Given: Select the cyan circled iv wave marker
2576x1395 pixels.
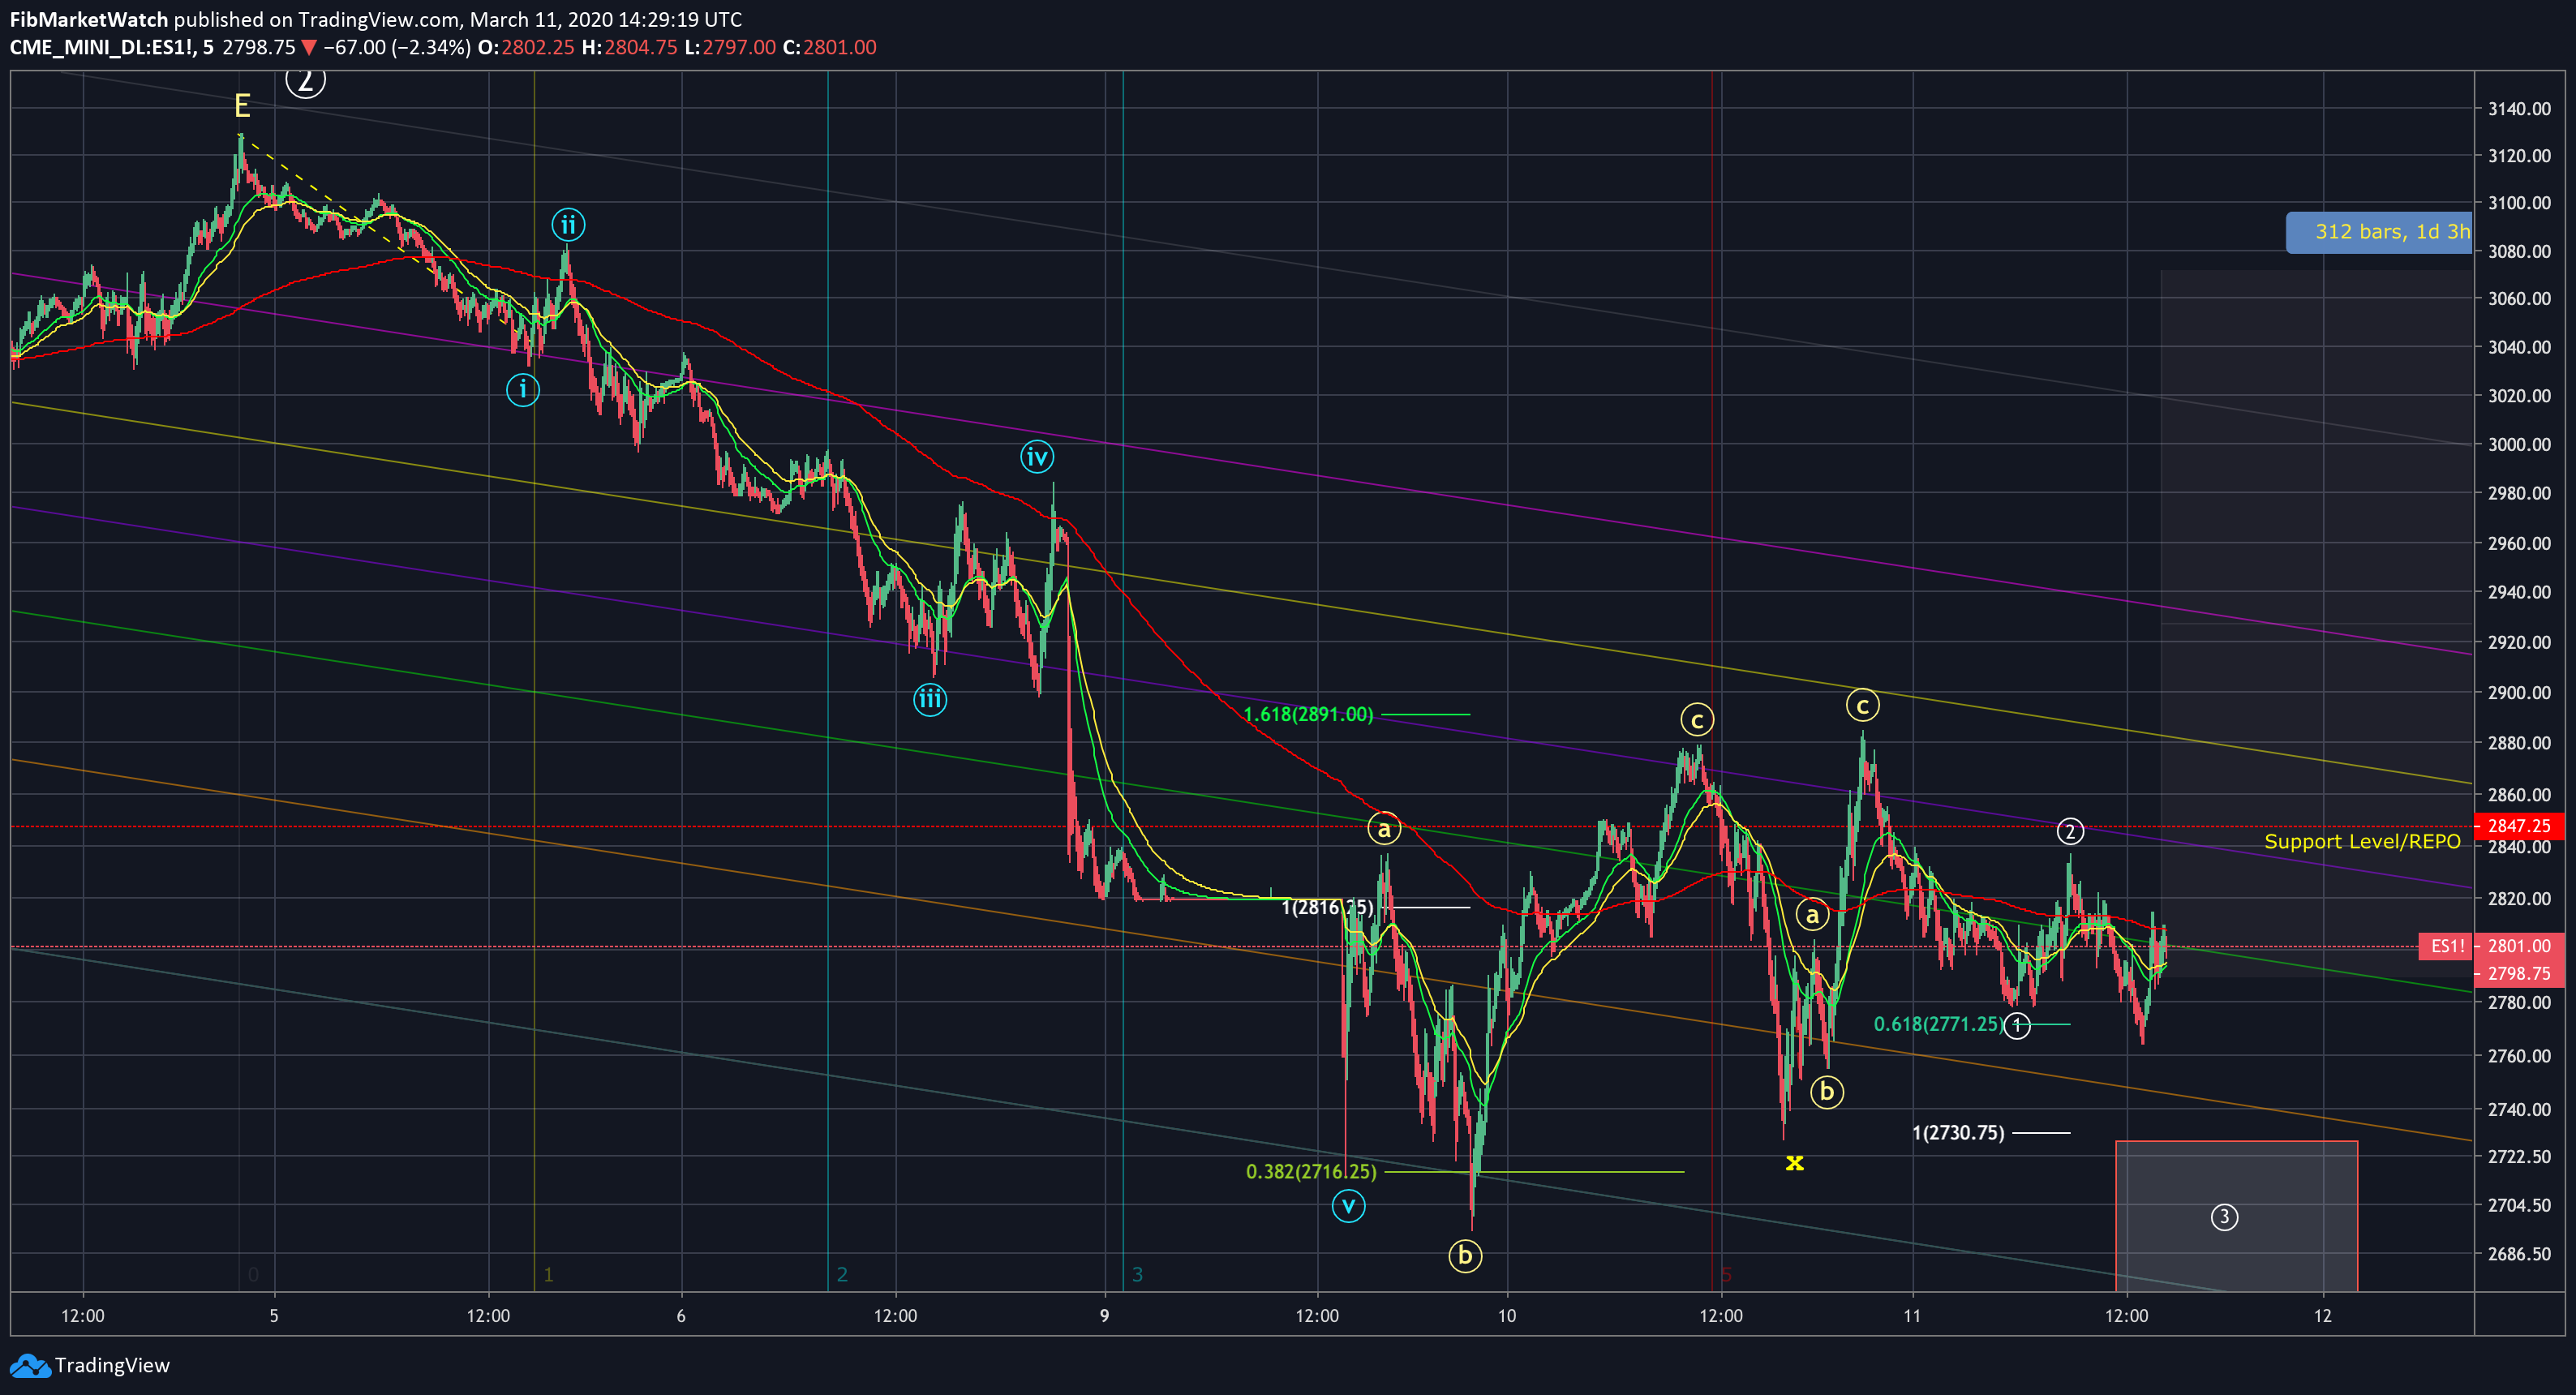Looking at the screenshot, I should tap(1037, 457).
